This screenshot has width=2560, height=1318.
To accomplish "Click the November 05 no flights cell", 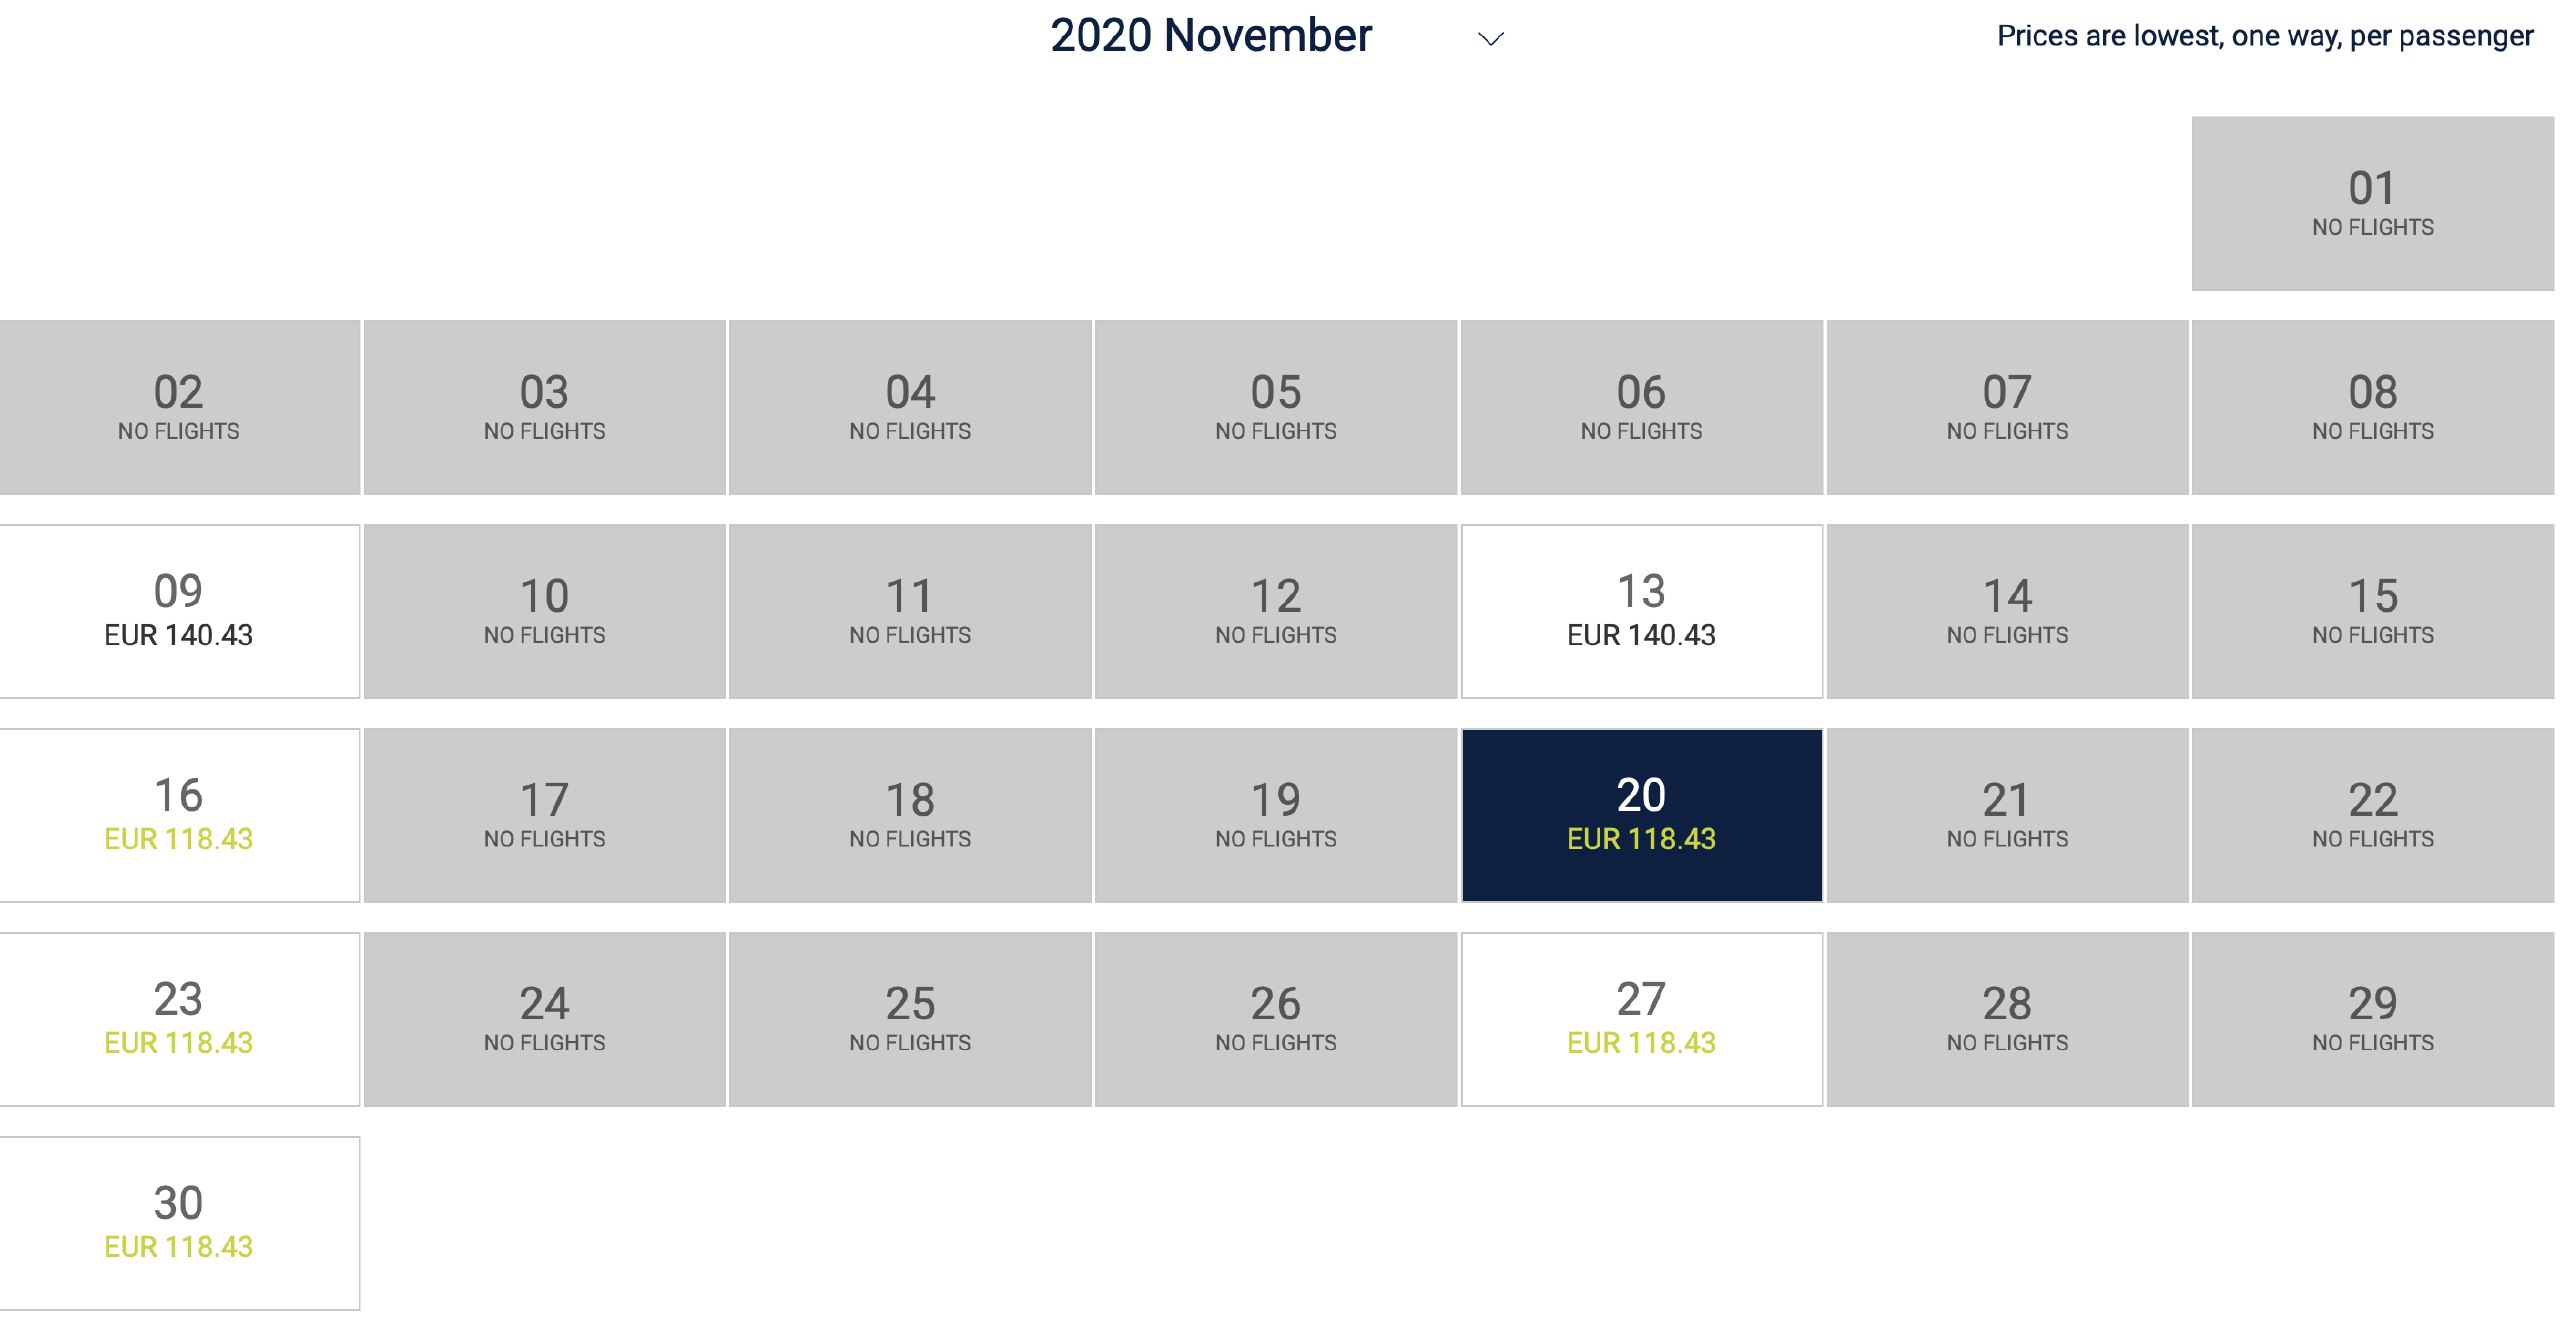I will coord(1276,407).
